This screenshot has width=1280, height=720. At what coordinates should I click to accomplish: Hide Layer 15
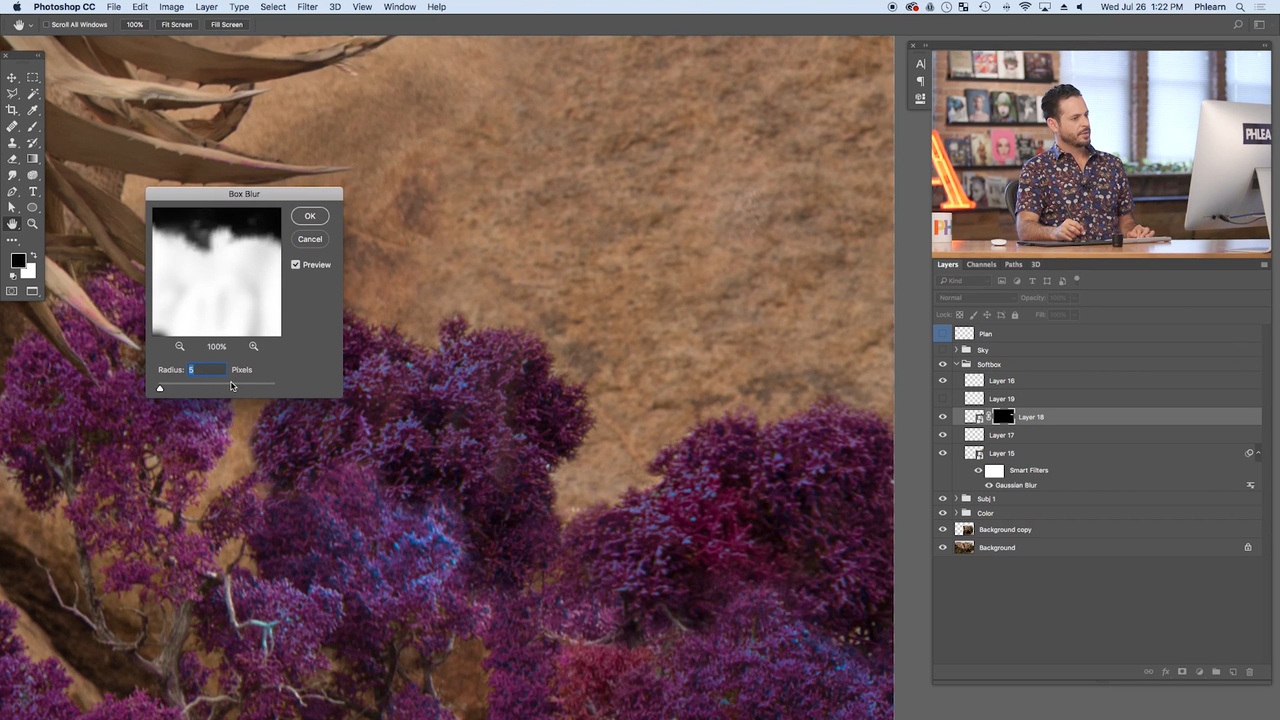tap(942, 453)
